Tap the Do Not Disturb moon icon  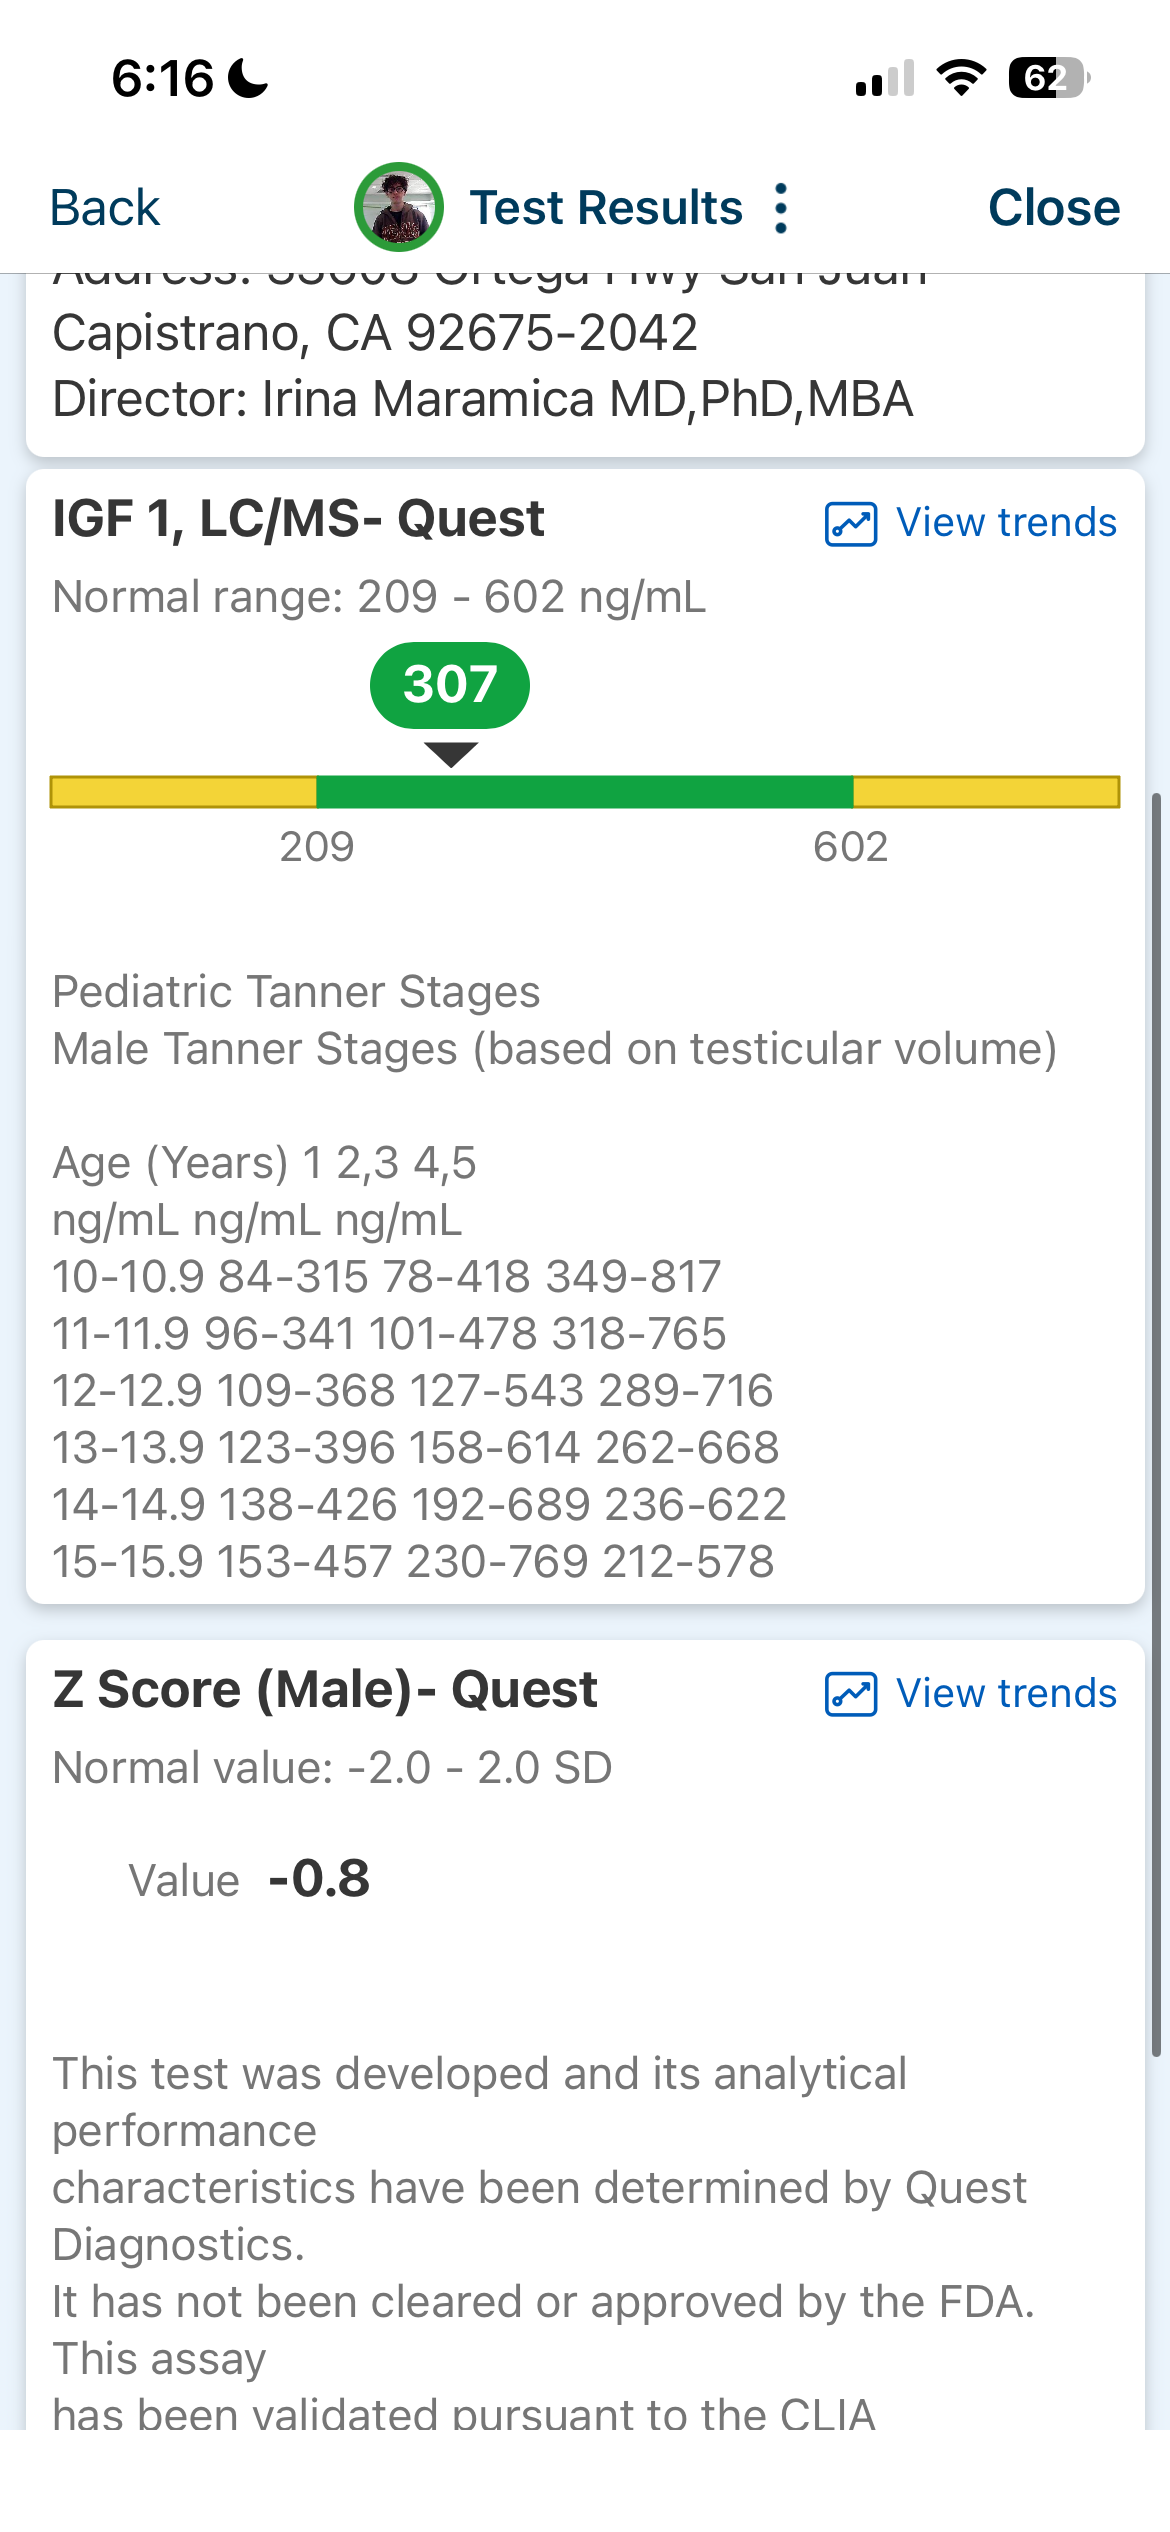point(248,78)
